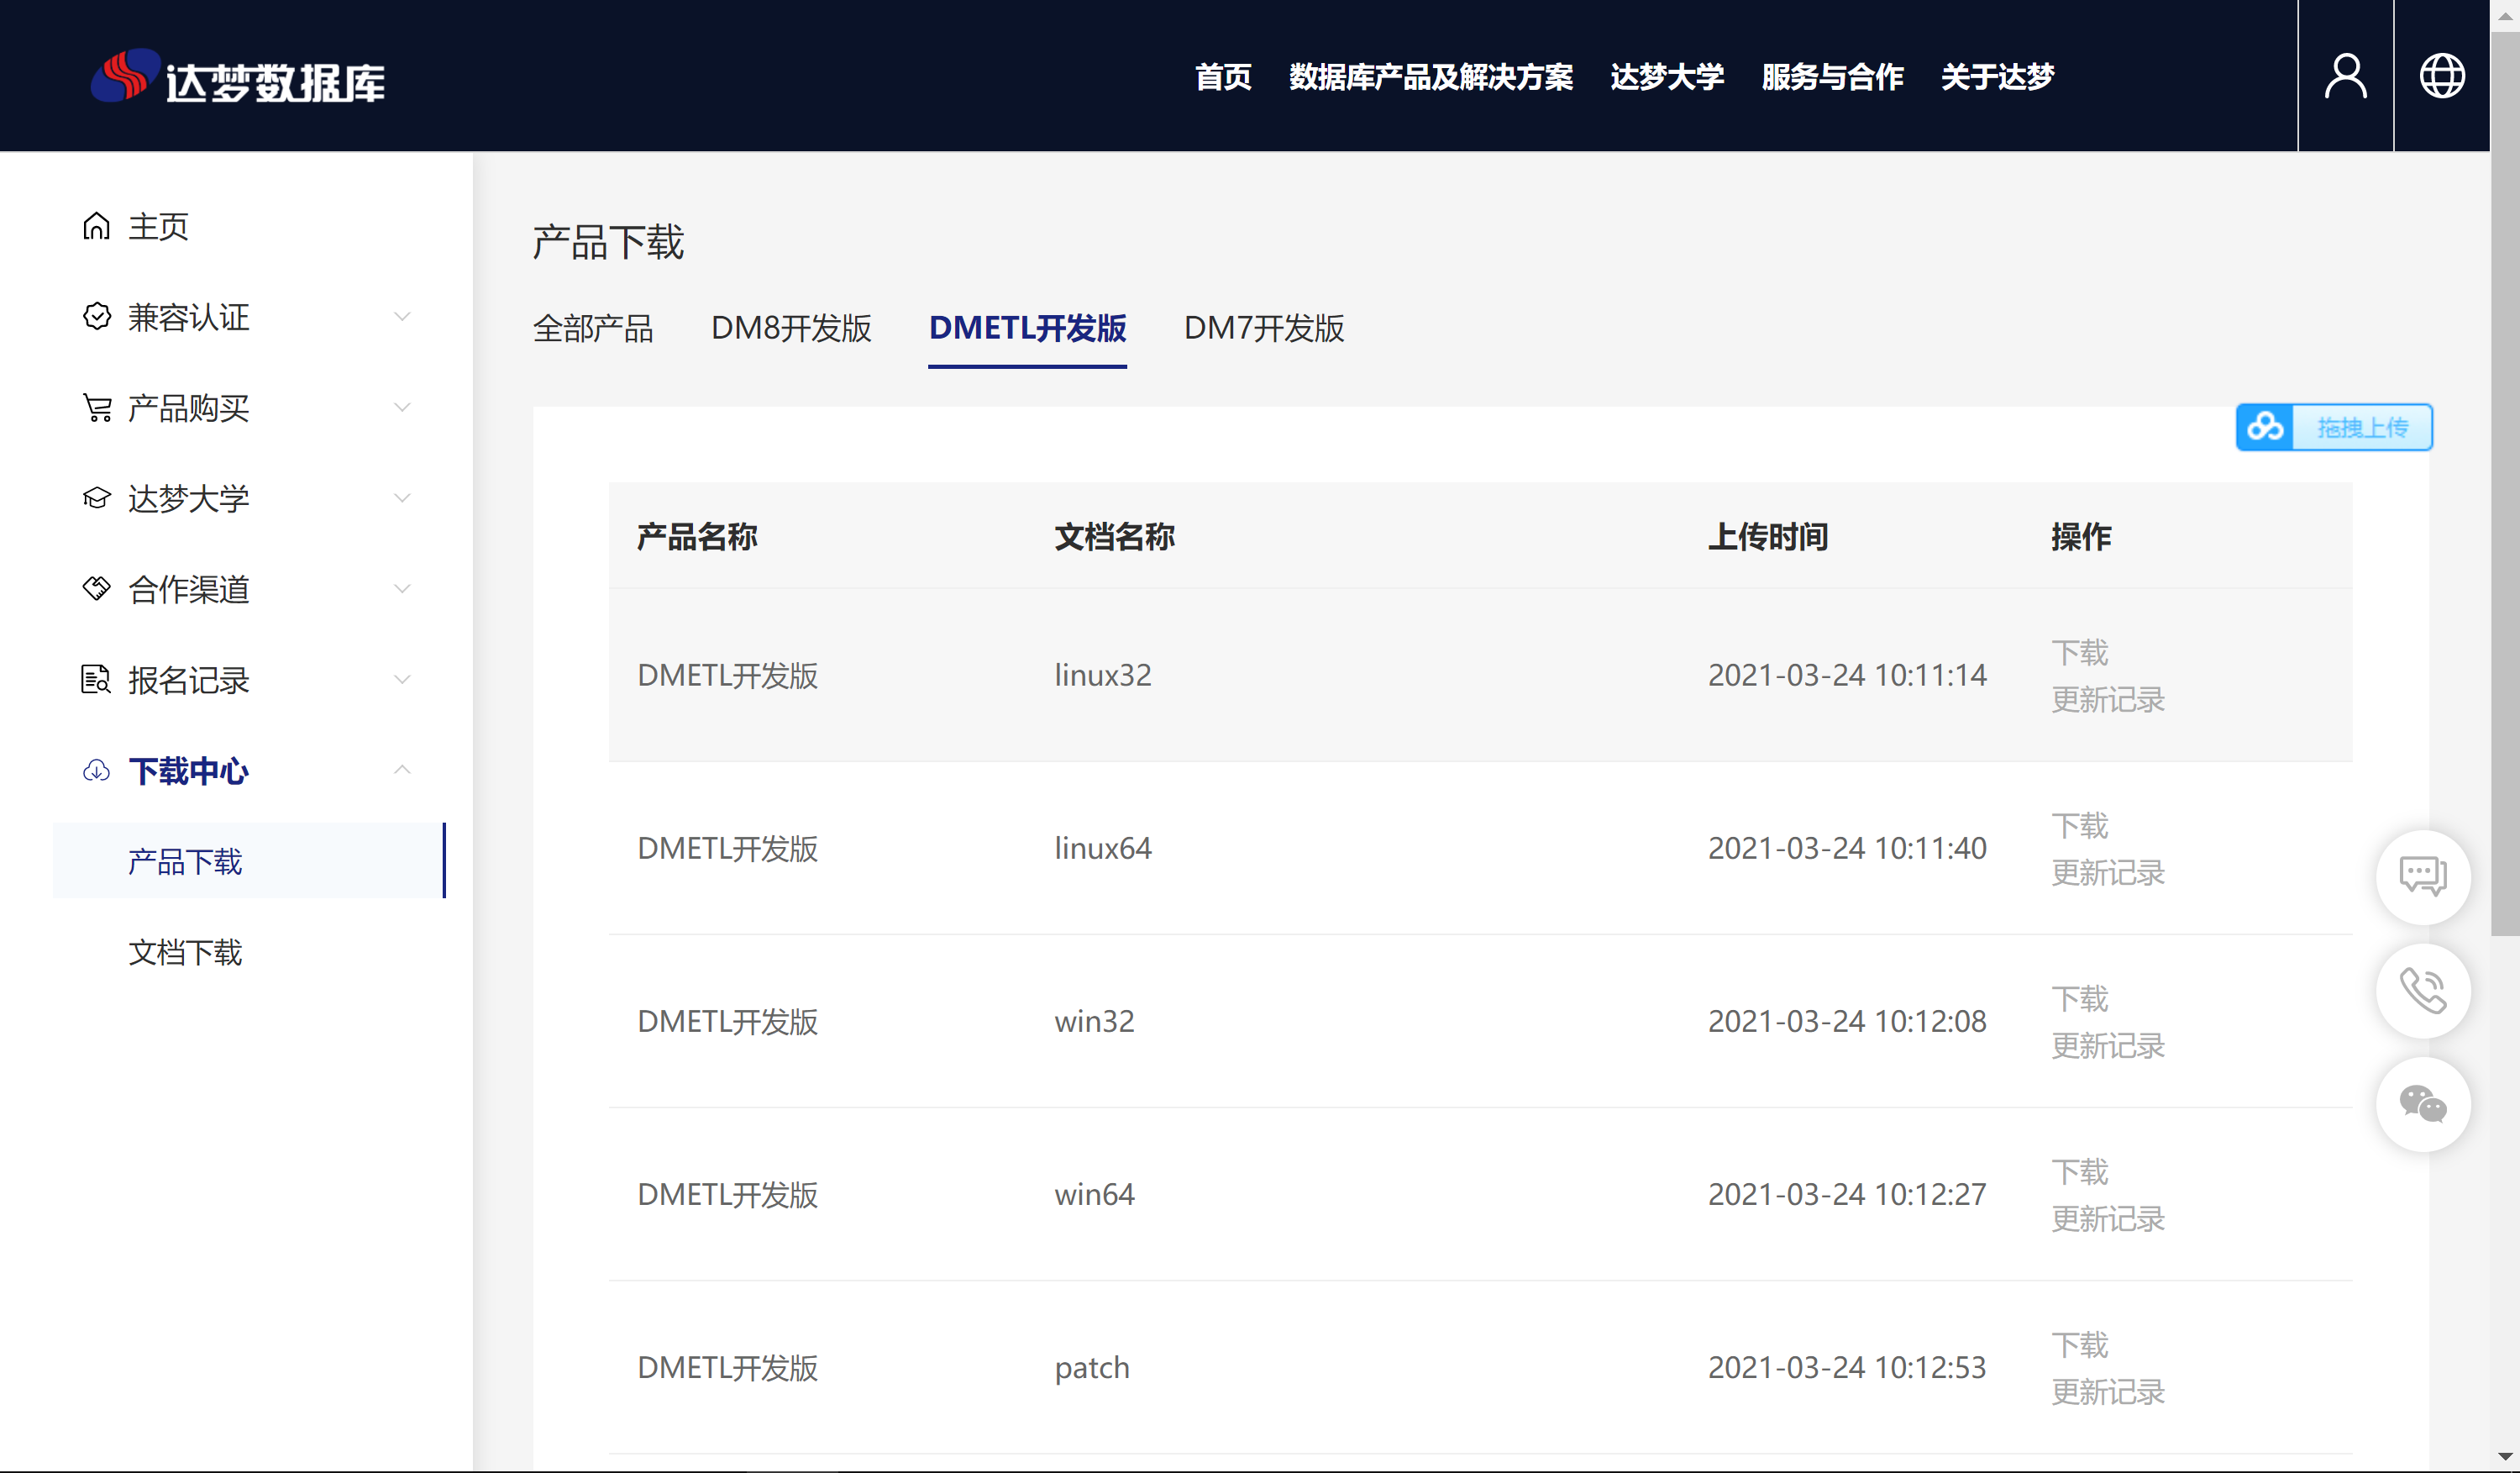The height and width of the screenshot is (1473, 2520).
Task: Click the 达梦数据库 logo
Action: point(238,78)
